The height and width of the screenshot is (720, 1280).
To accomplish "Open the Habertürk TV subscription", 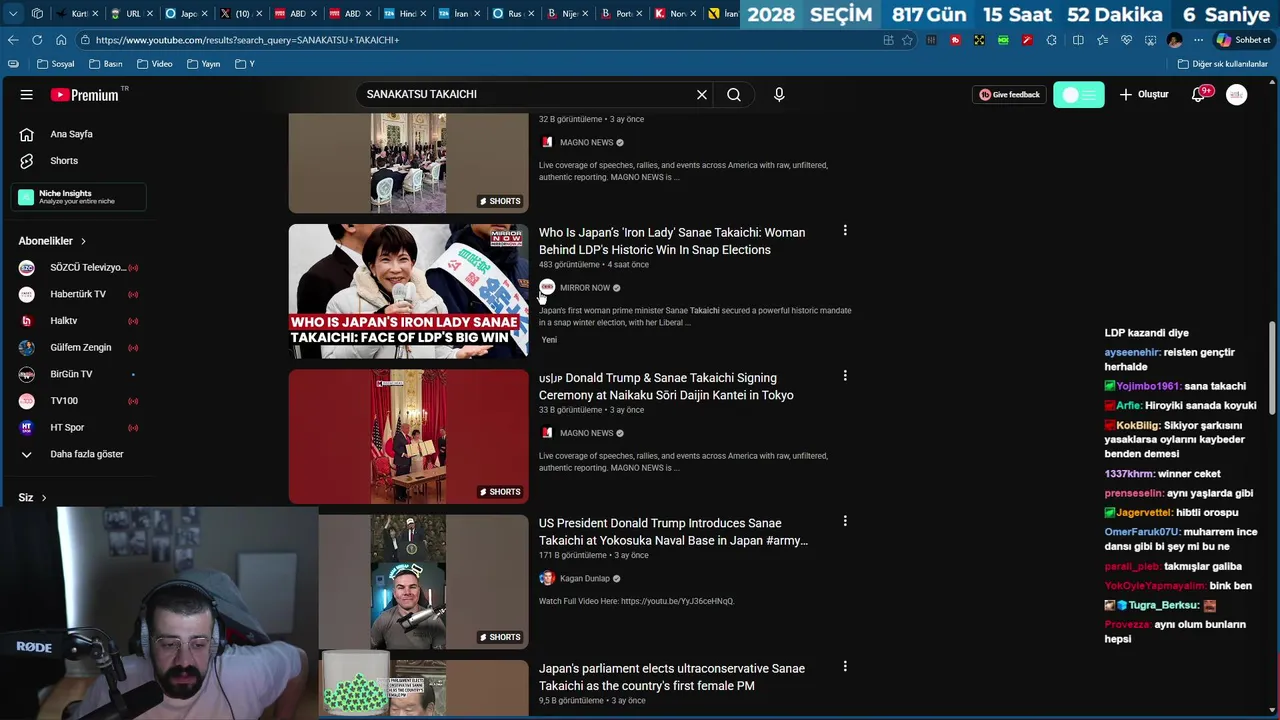I will click(77, 294).
